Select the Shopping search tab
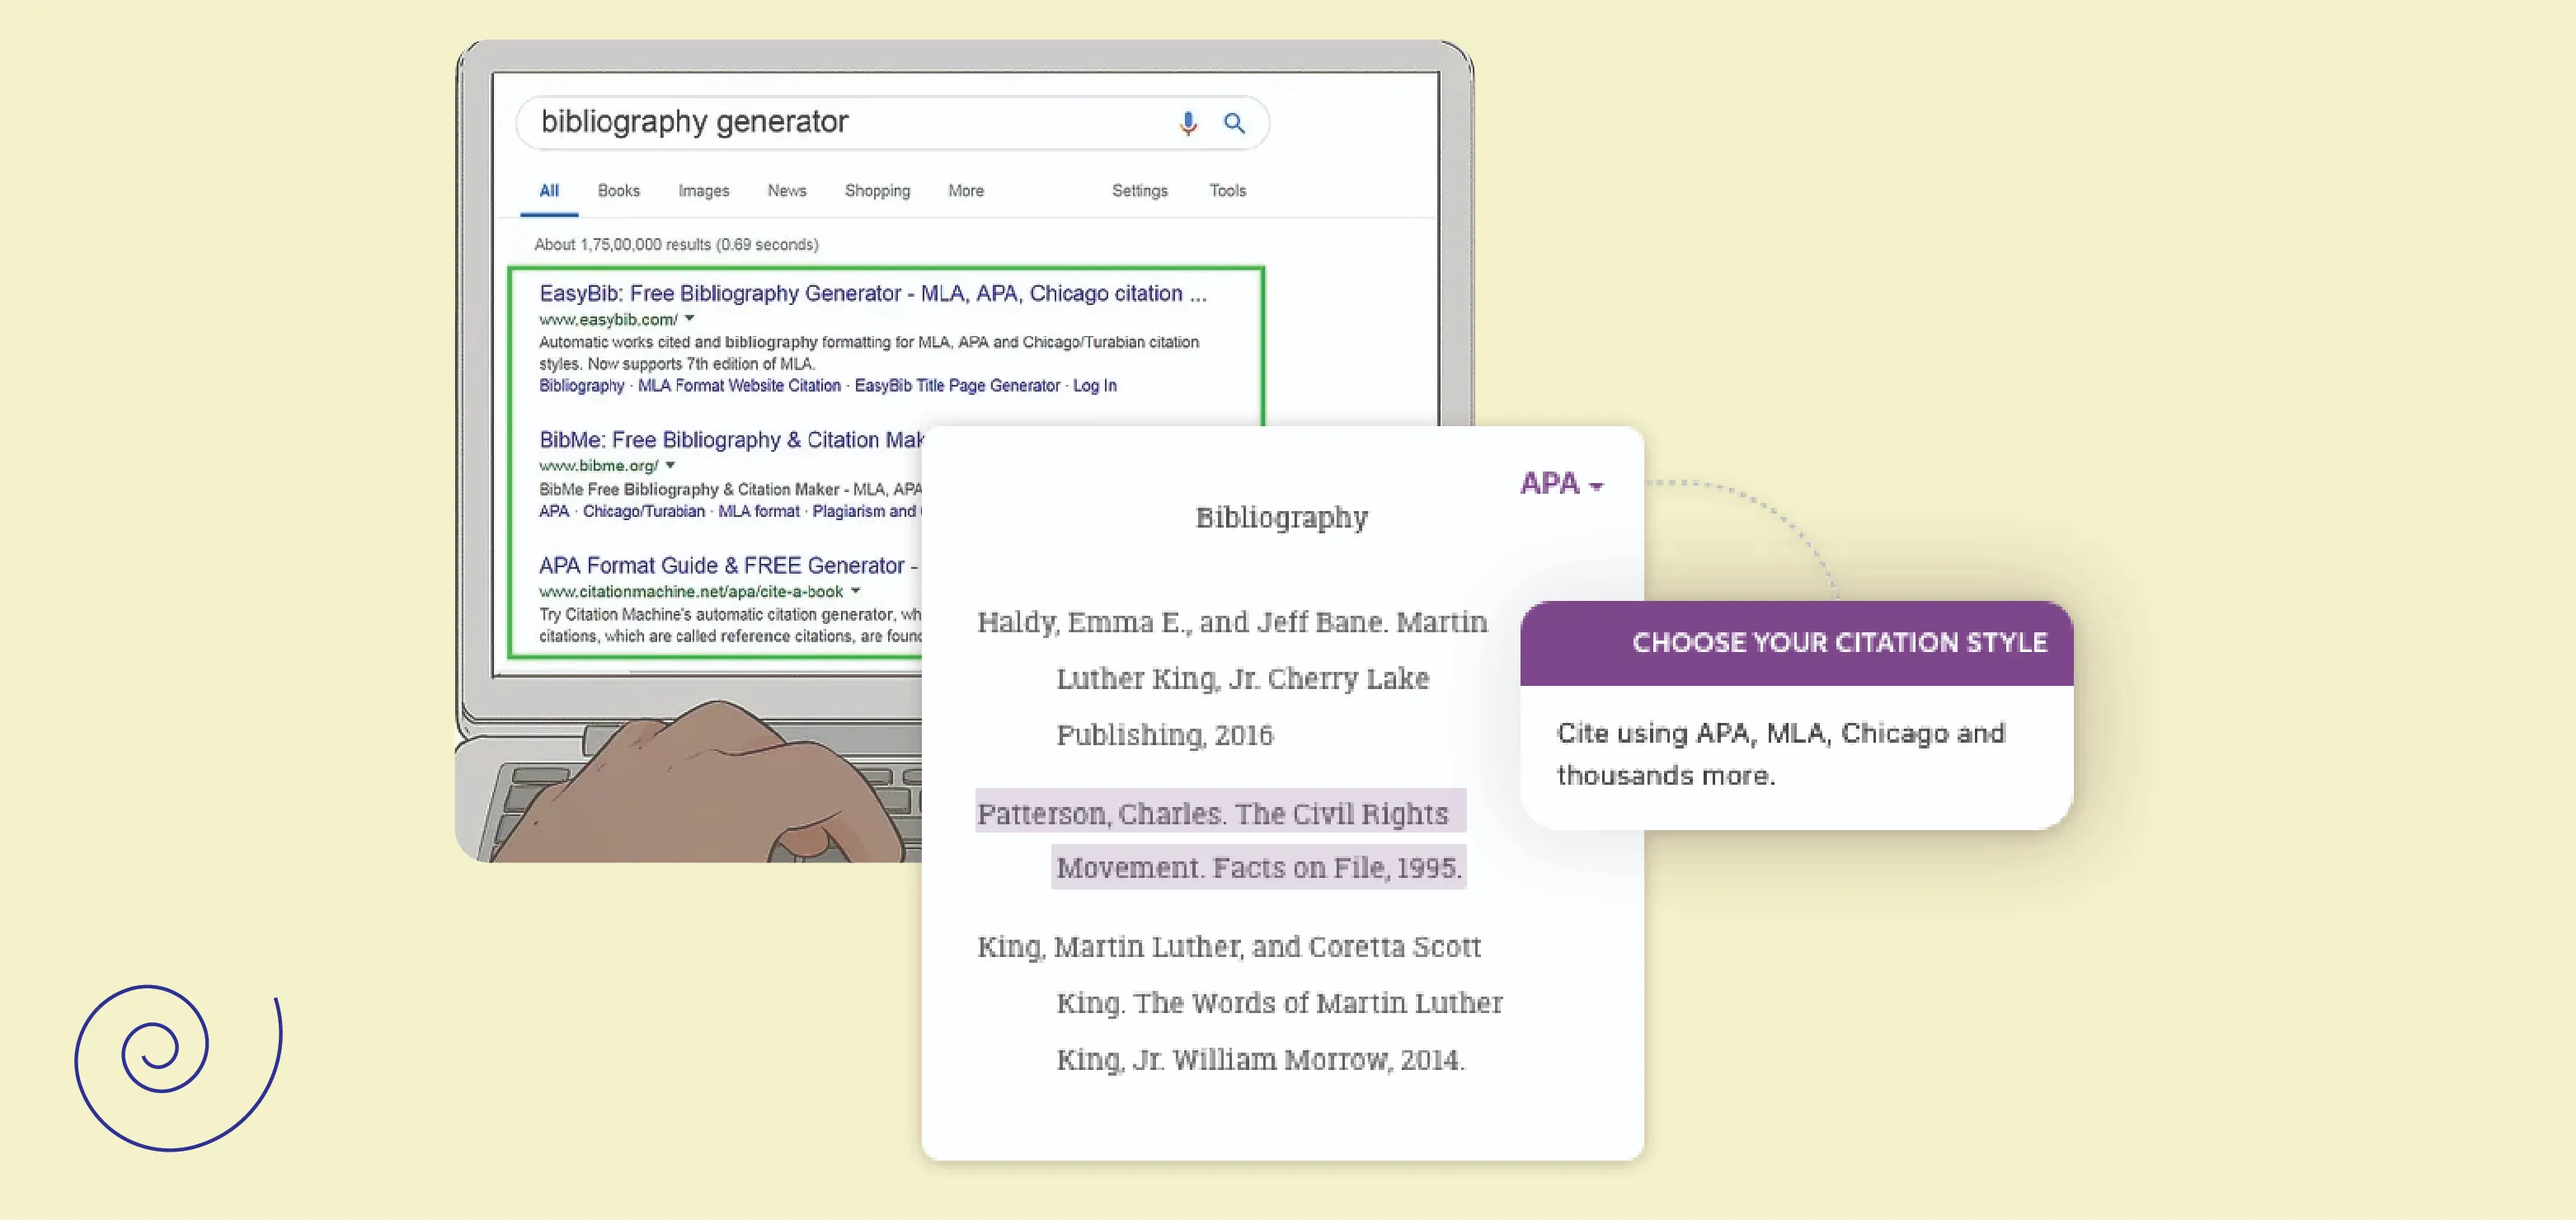 pyautogui.click(x=877, y=190)
